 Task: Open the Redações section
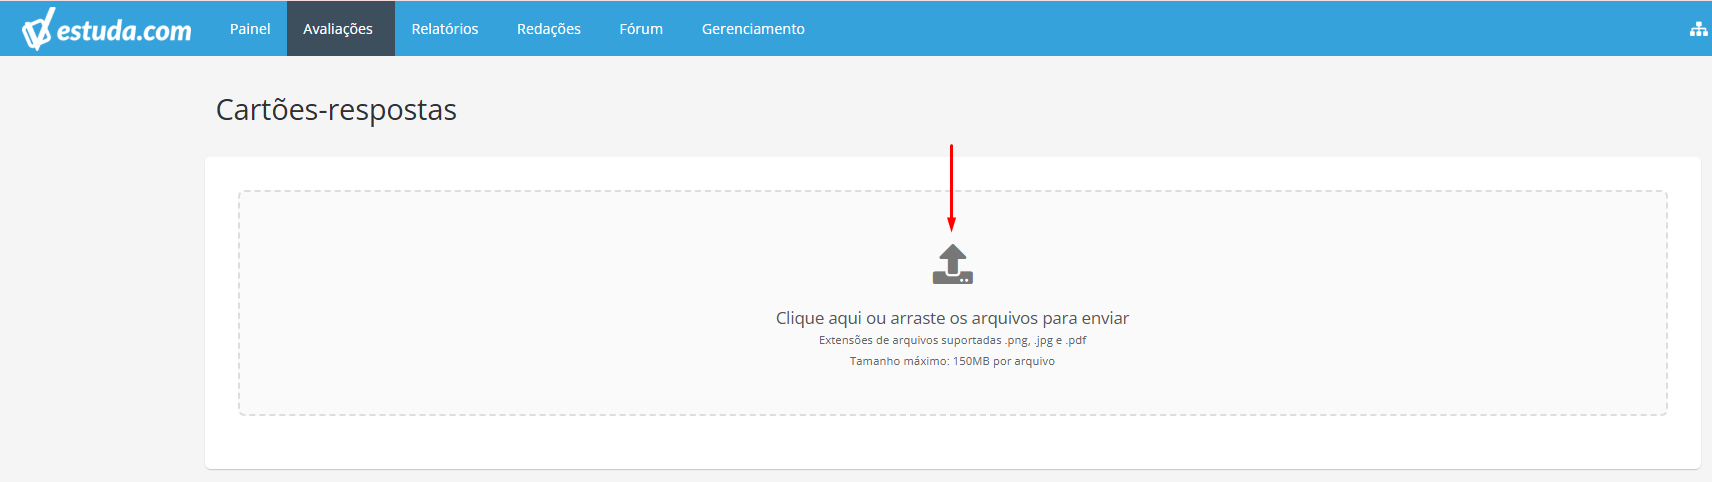point(549,29)
